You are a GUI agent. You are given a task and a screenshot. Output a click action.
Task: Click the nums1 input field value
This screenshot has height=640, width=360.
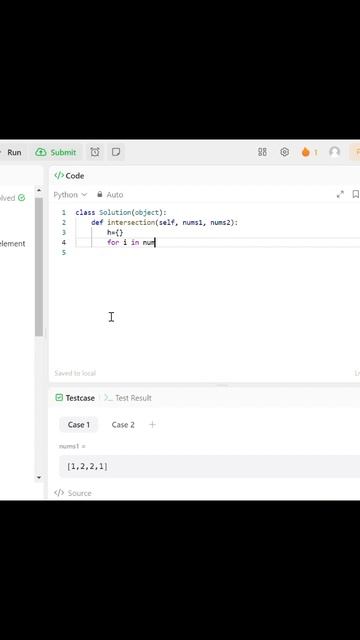click(209, 466)
